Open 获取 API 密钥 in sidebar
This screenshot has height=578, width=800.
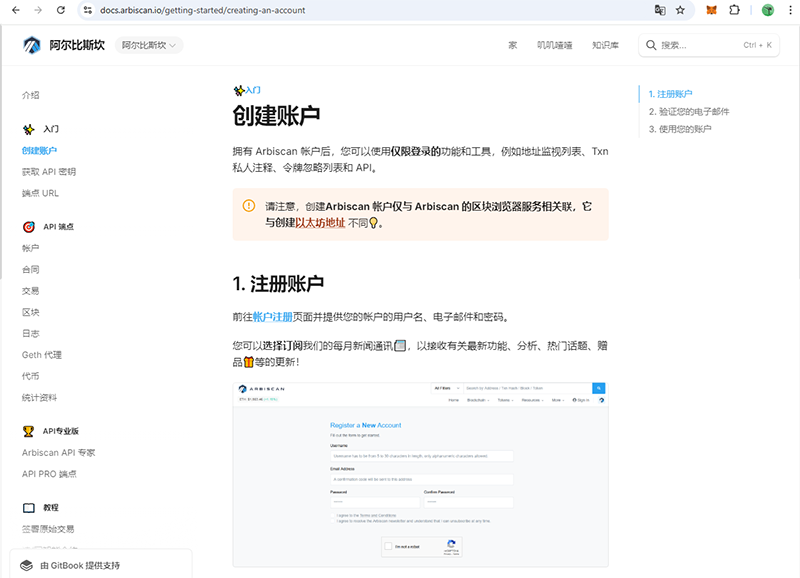coord(49,172)
